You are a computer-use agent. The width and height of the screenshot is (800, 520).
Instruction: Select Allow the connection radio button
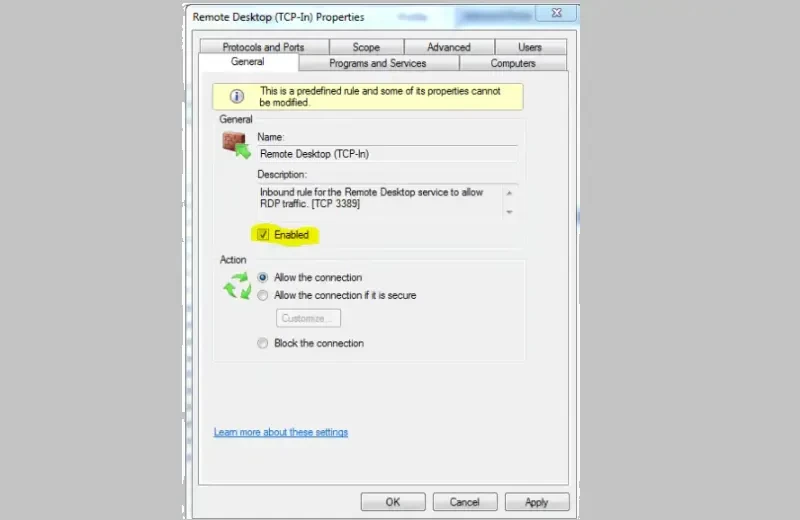(262, 278)
